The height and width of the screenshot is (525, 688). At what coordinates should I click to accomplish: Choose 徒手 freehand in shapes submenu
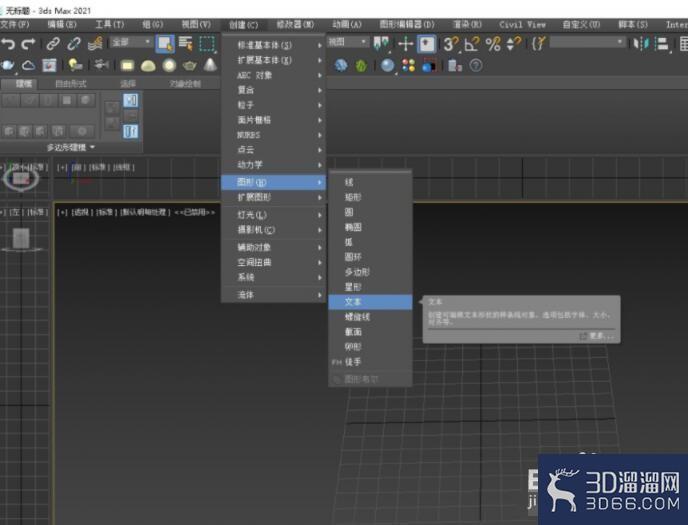370,362
